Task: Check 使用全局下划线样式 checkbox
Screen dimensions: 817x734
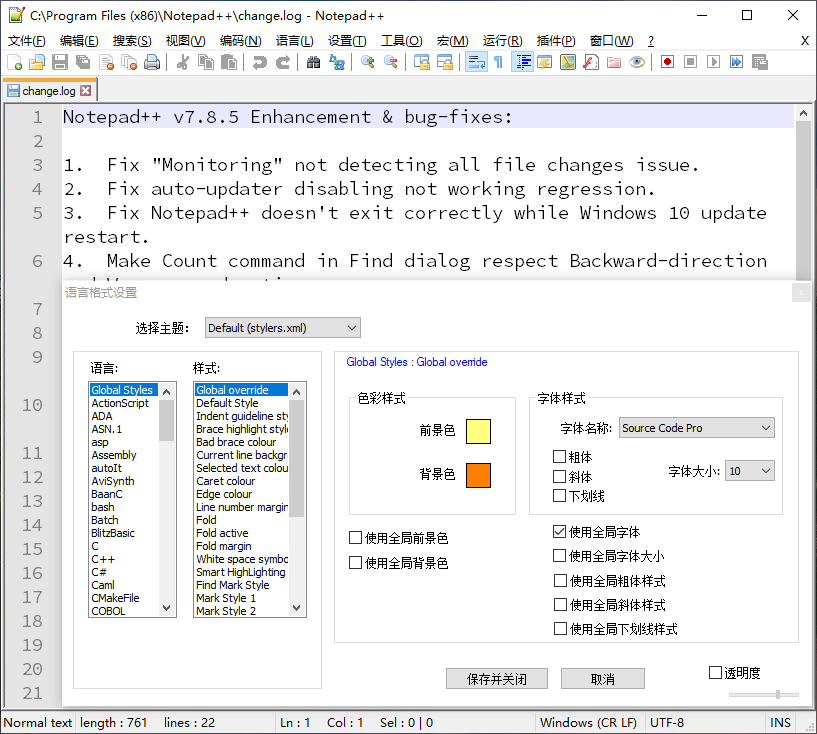Action: 560,628
